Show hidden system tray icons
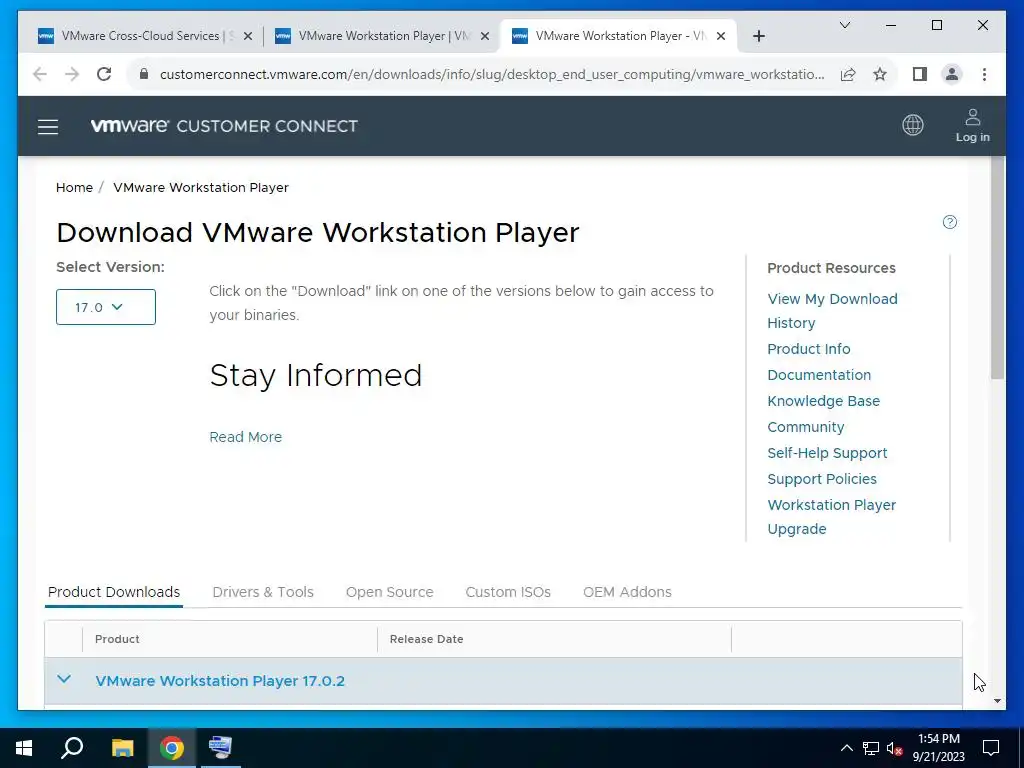 point(846,748)
